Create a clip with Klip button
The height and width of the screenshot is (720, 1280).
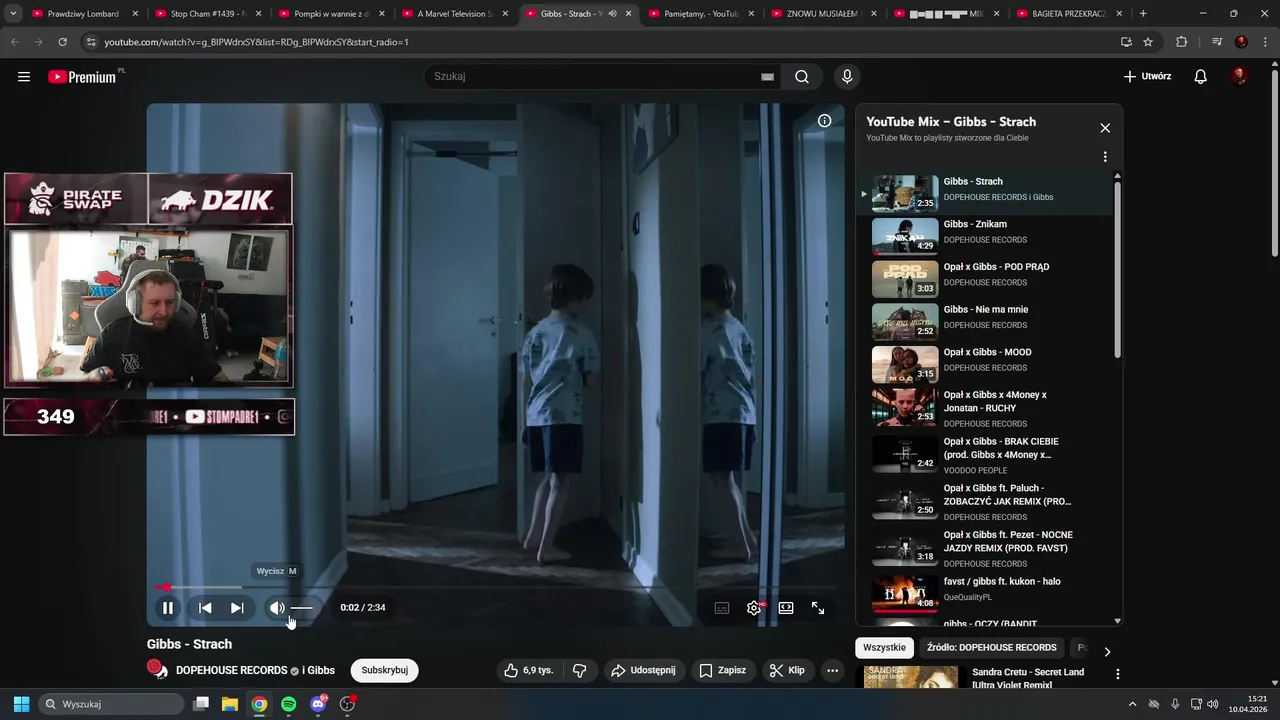pyautogui.click(x=787, y=670)
